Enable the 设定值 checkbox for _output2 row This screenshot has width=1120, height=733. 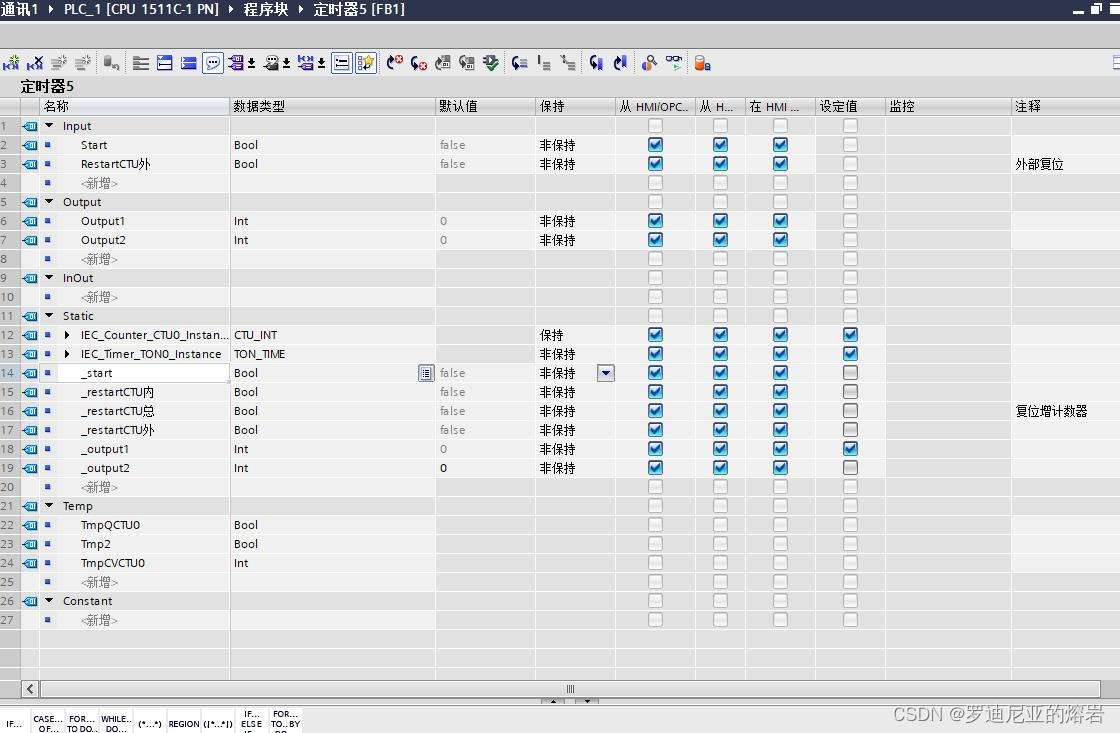[850, 467]
